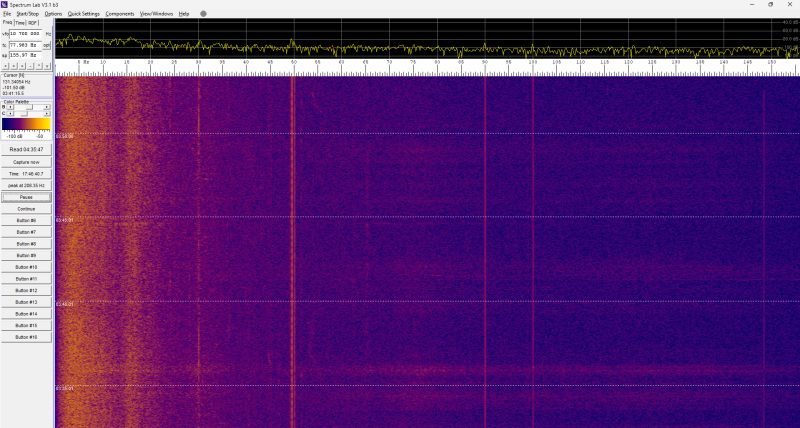
Task: Switch to the Time tab
Action: (20, 23)
